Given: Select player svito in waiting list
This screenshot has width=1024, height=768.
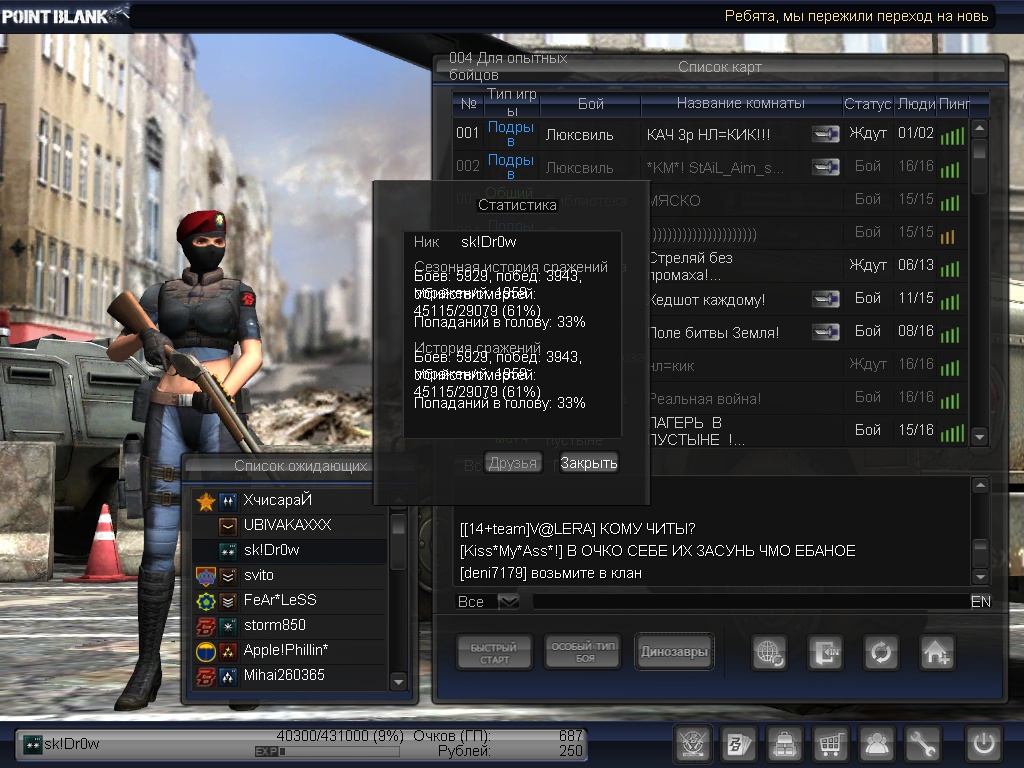Looking at the screenshot, I should coord(289,576).
